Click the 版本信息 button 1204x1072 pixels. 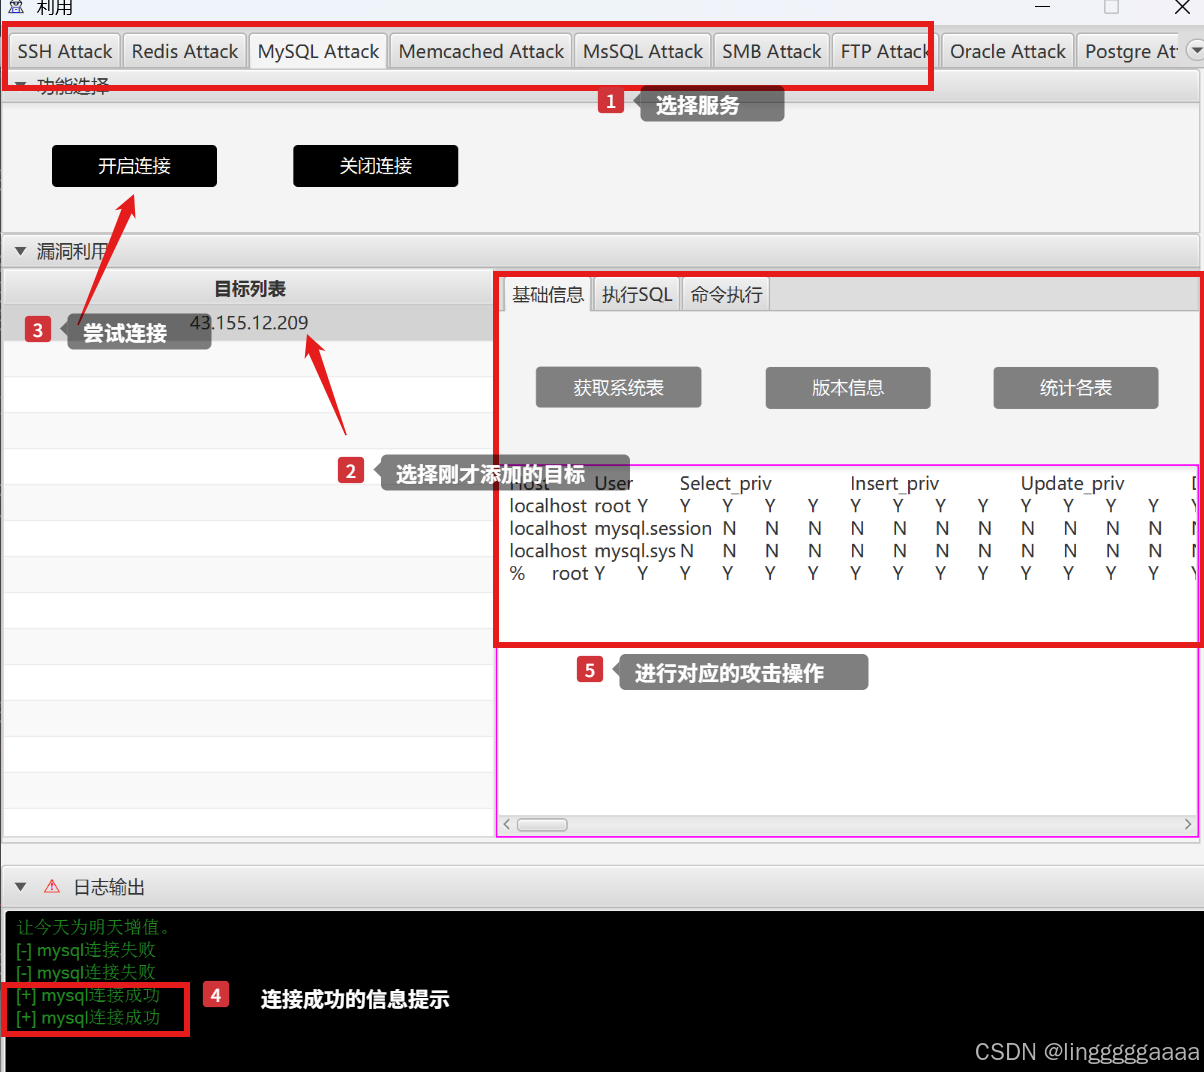click(x=848, y=388)
